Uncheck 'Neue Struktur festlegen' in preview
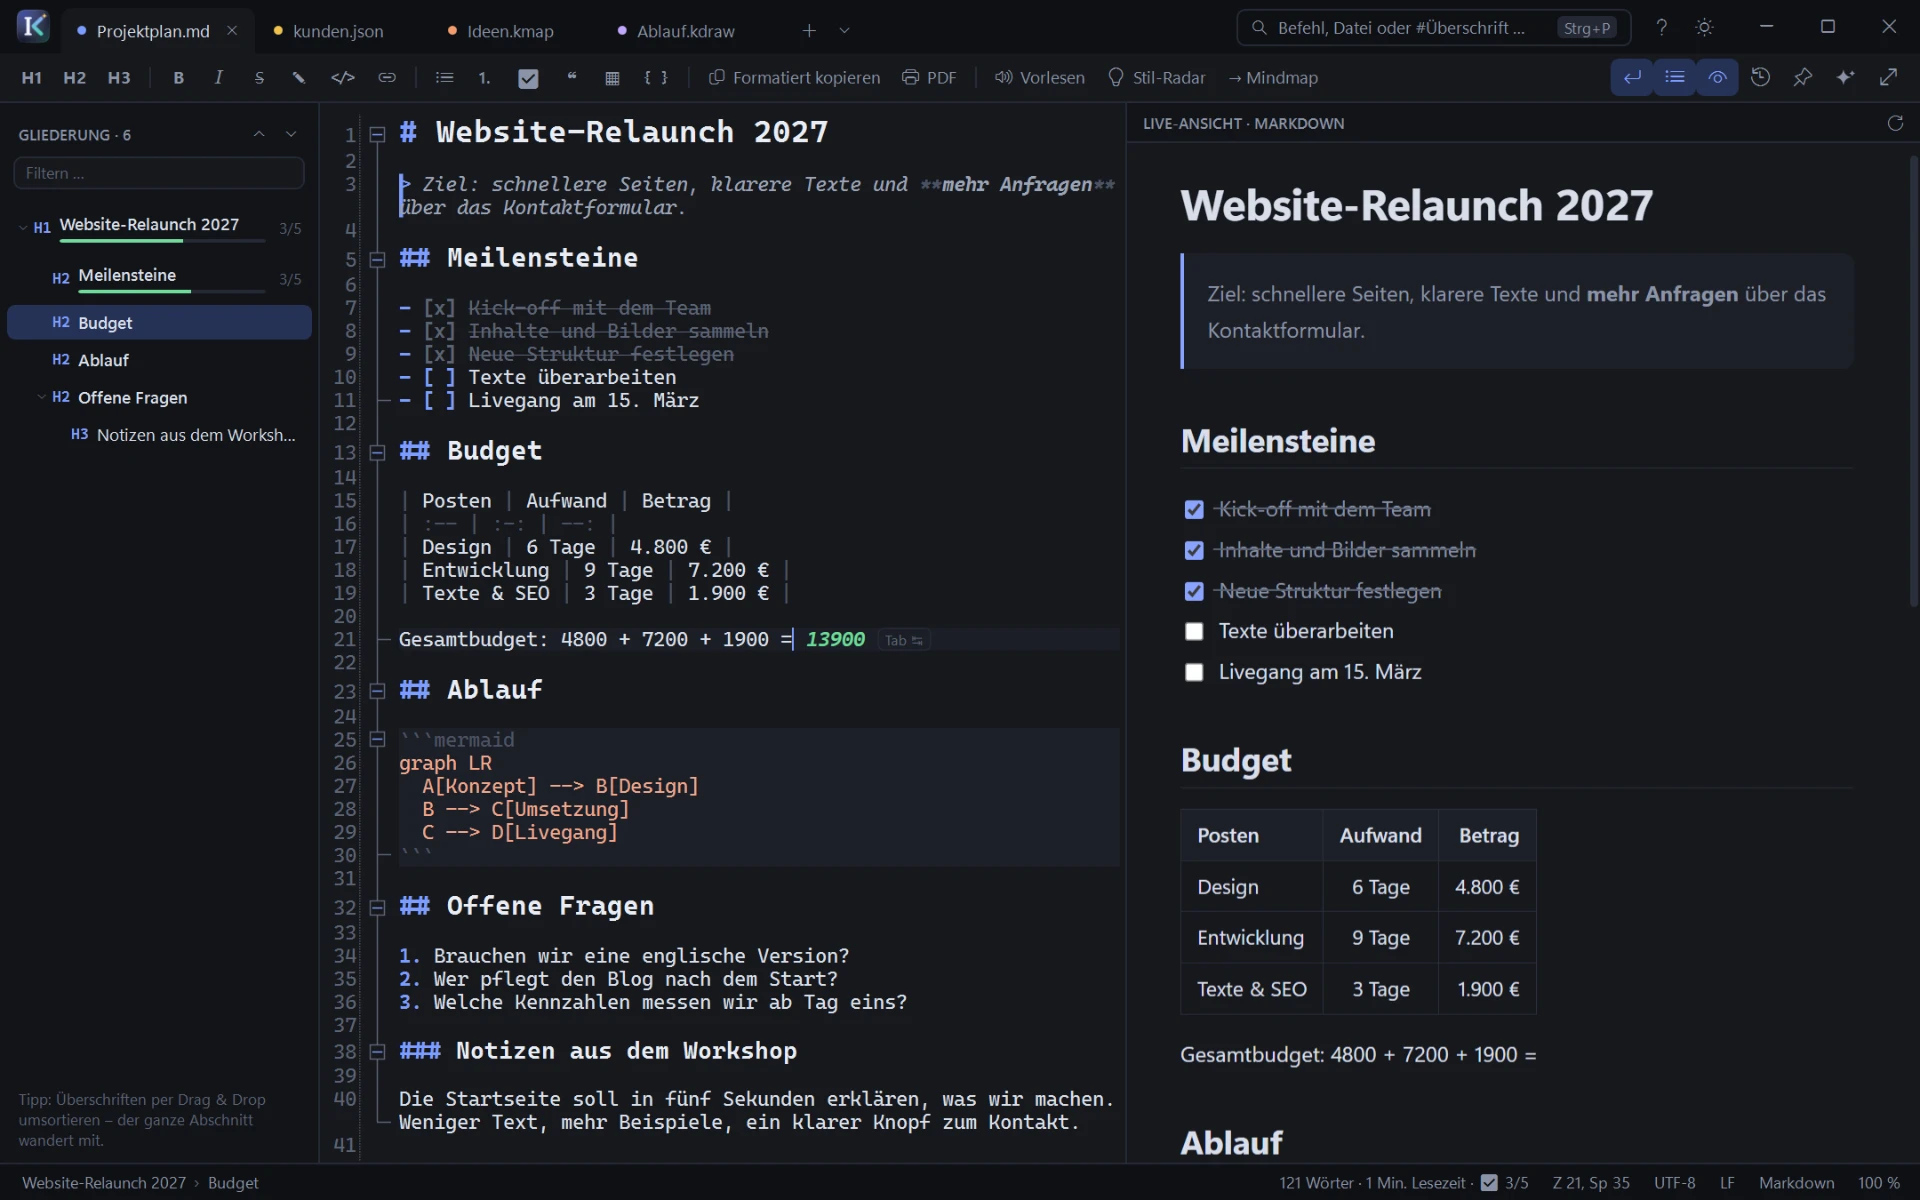This screenshot has height=1200, width=1920. pyautogui.click(x=1194, y=592)
